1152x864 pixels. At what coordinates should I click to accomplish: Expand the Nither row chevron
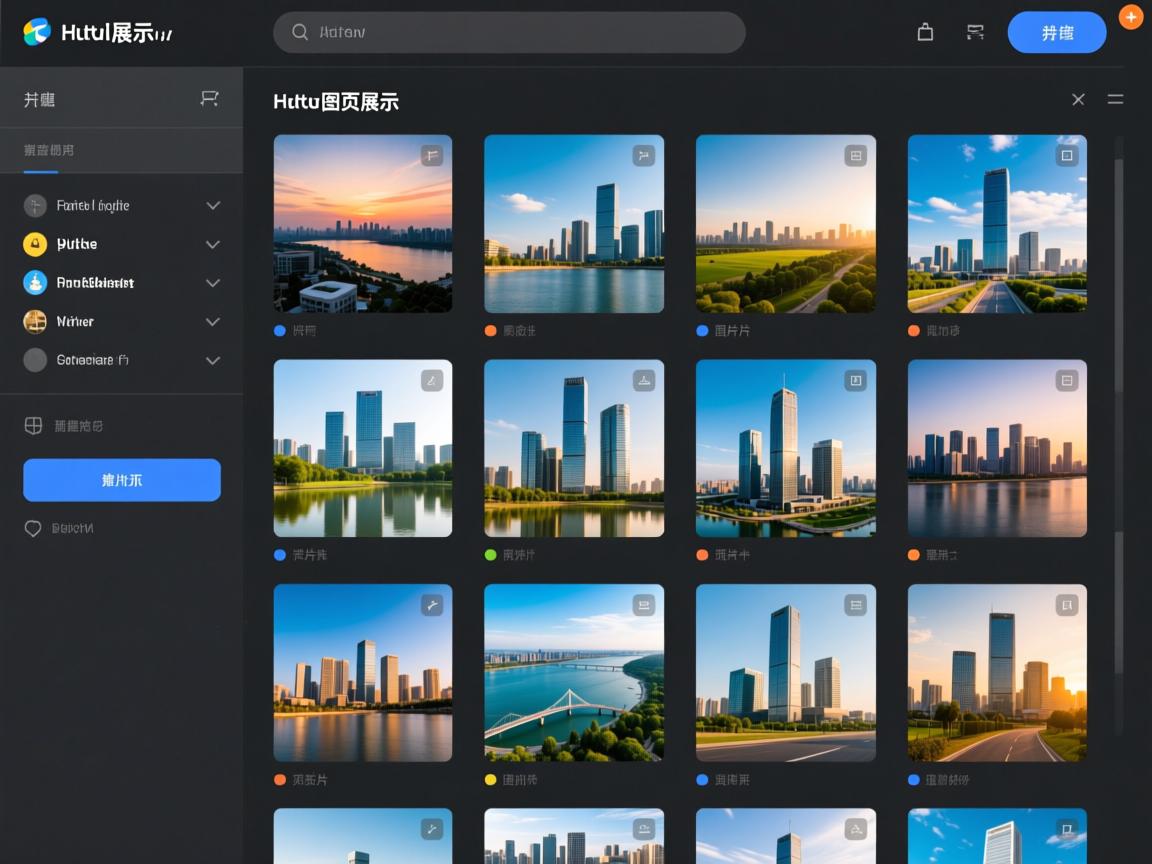pos(212,322)
